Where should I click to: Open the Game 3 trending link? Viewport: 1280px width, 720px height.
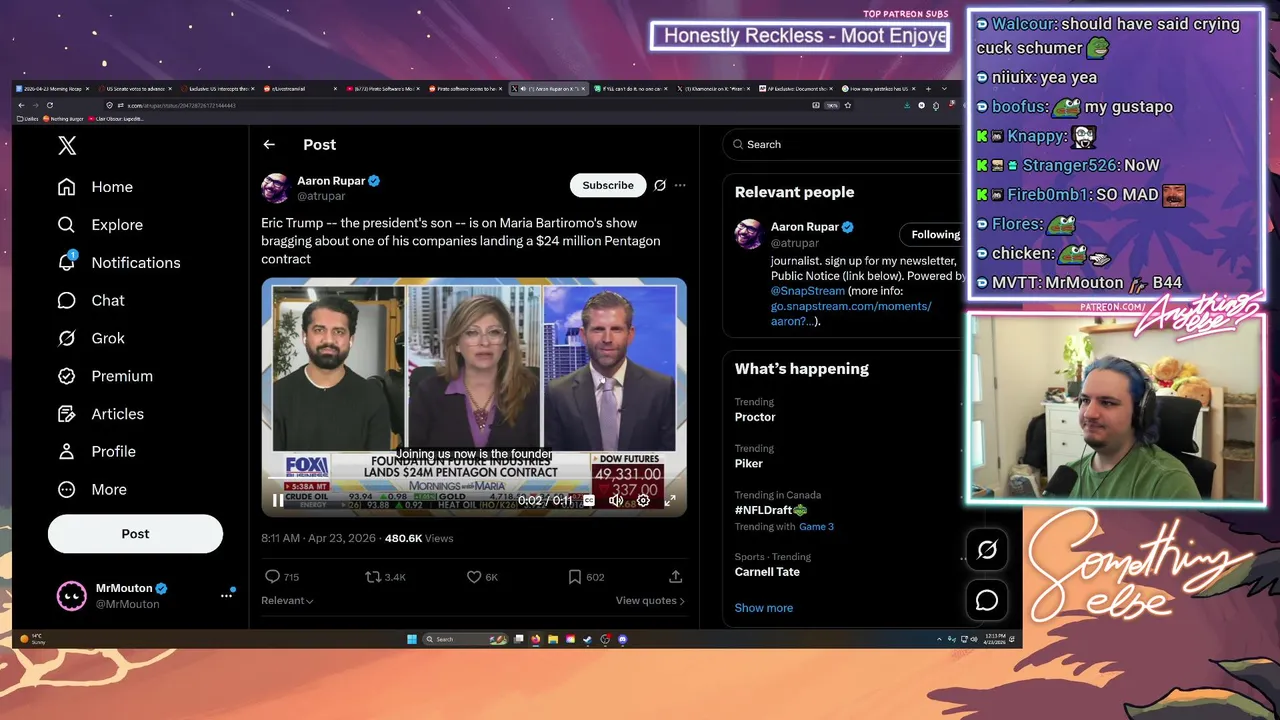816,527
